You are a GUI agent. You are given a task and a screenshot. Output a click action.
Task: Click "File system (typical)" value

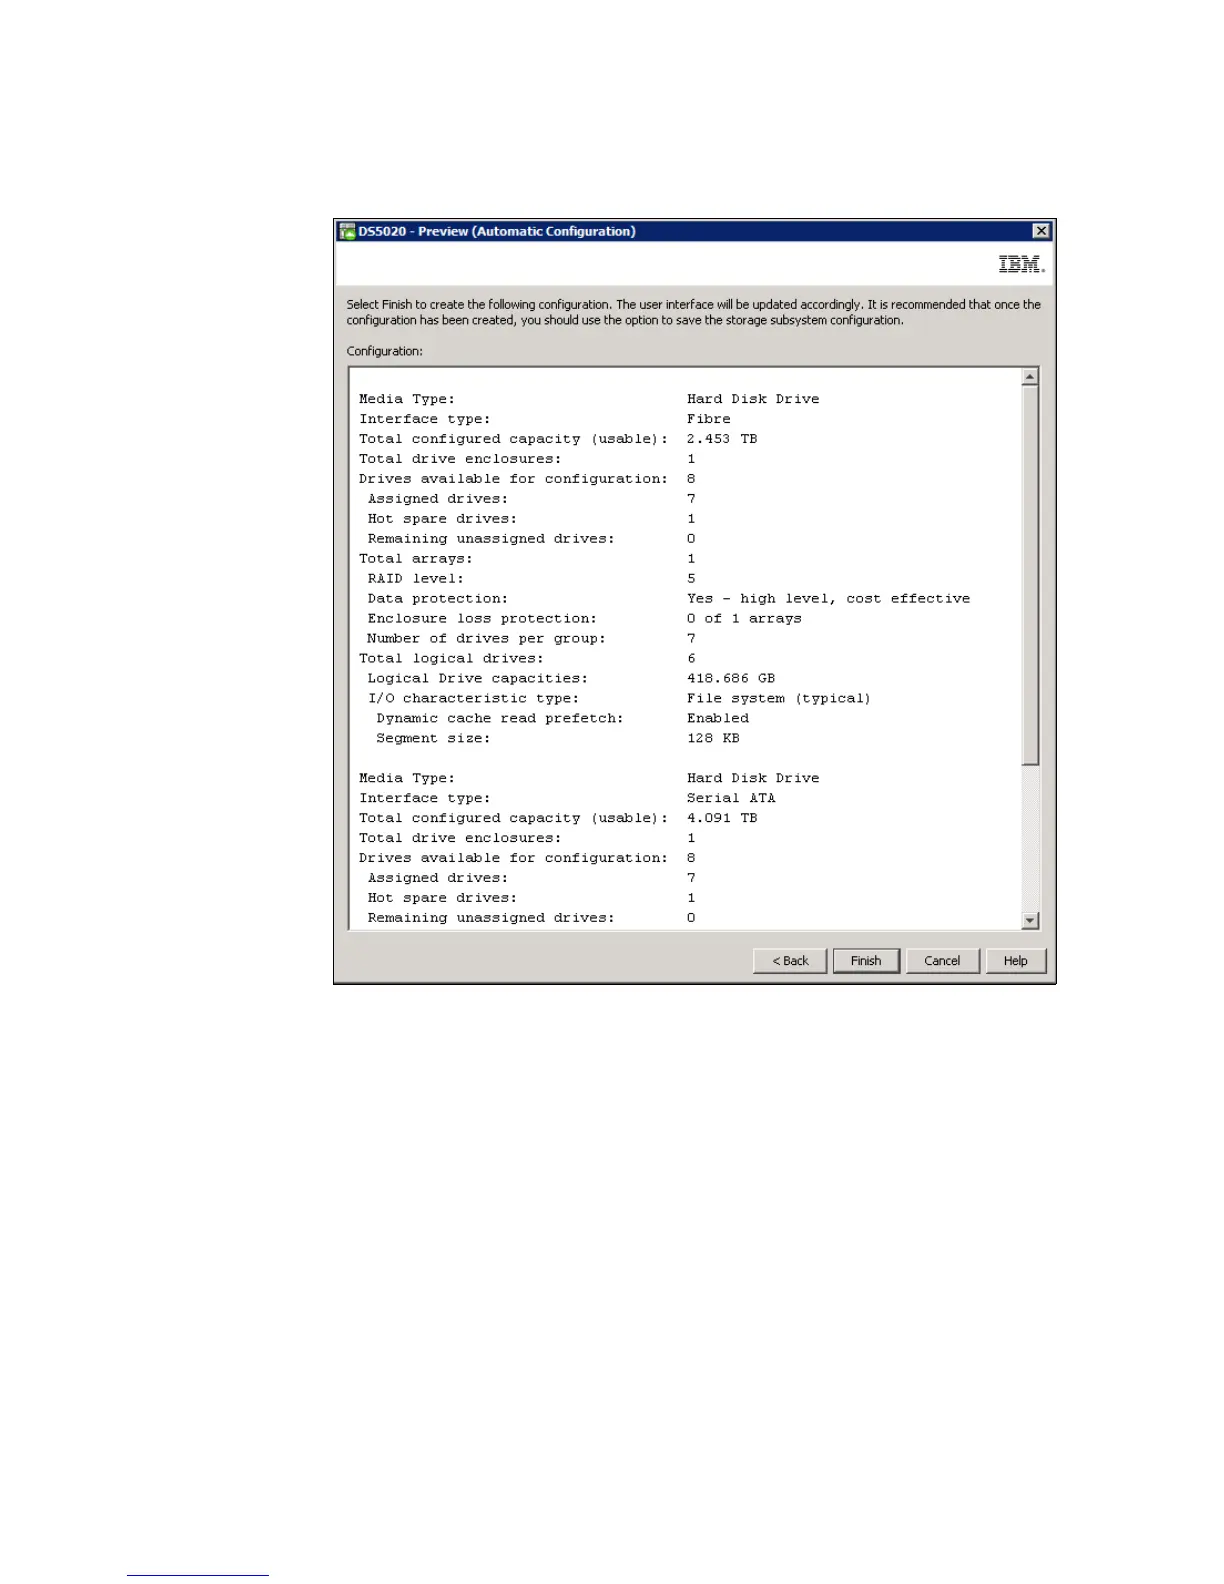coord(779,699)
